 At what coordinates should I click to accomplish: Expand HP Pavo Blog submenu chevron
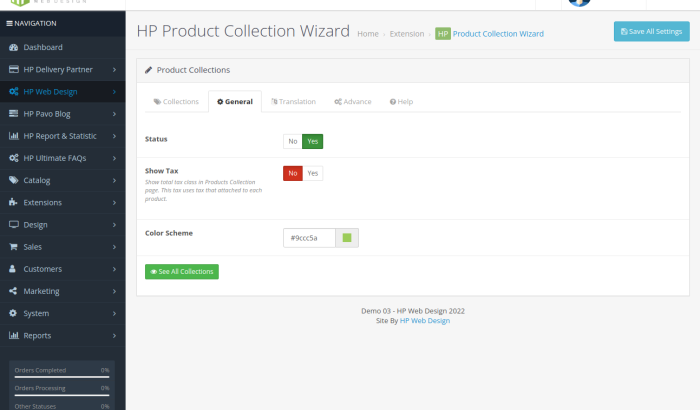pyautogui.click(x=114, y=114)
